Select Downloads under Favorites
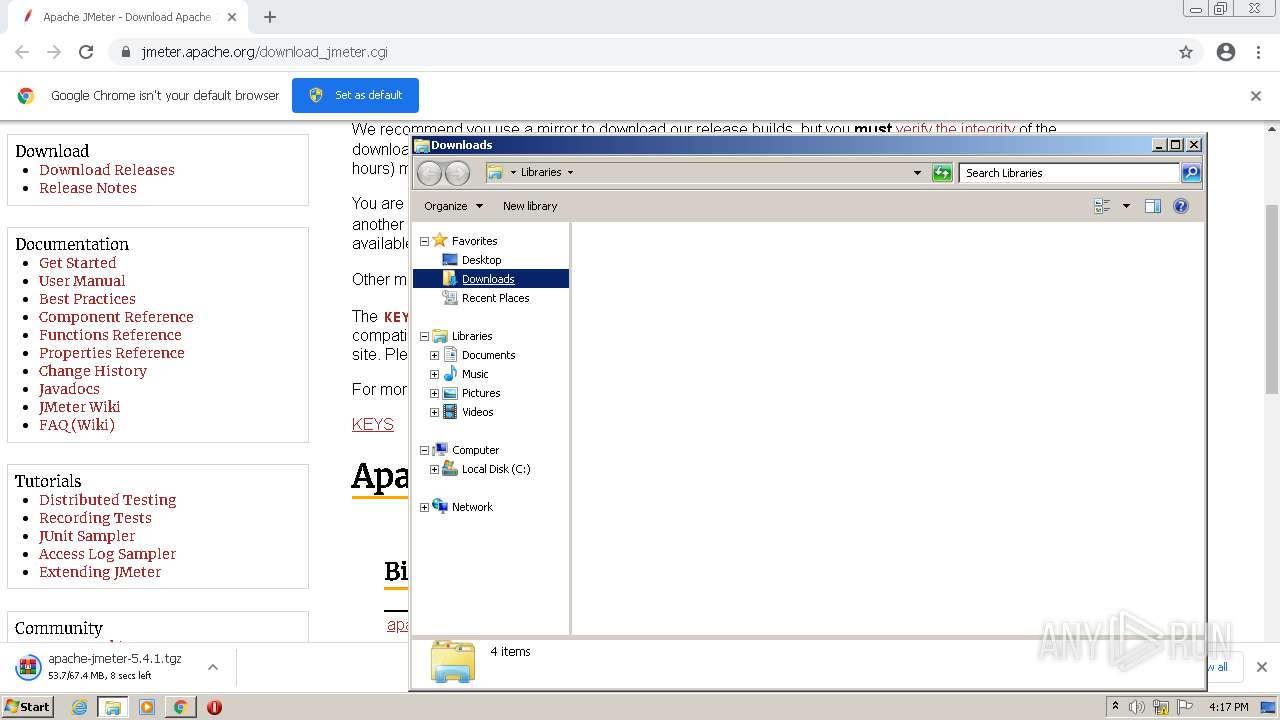Image resolution: width=1280 pixels, height=720 pixels. 488,279
